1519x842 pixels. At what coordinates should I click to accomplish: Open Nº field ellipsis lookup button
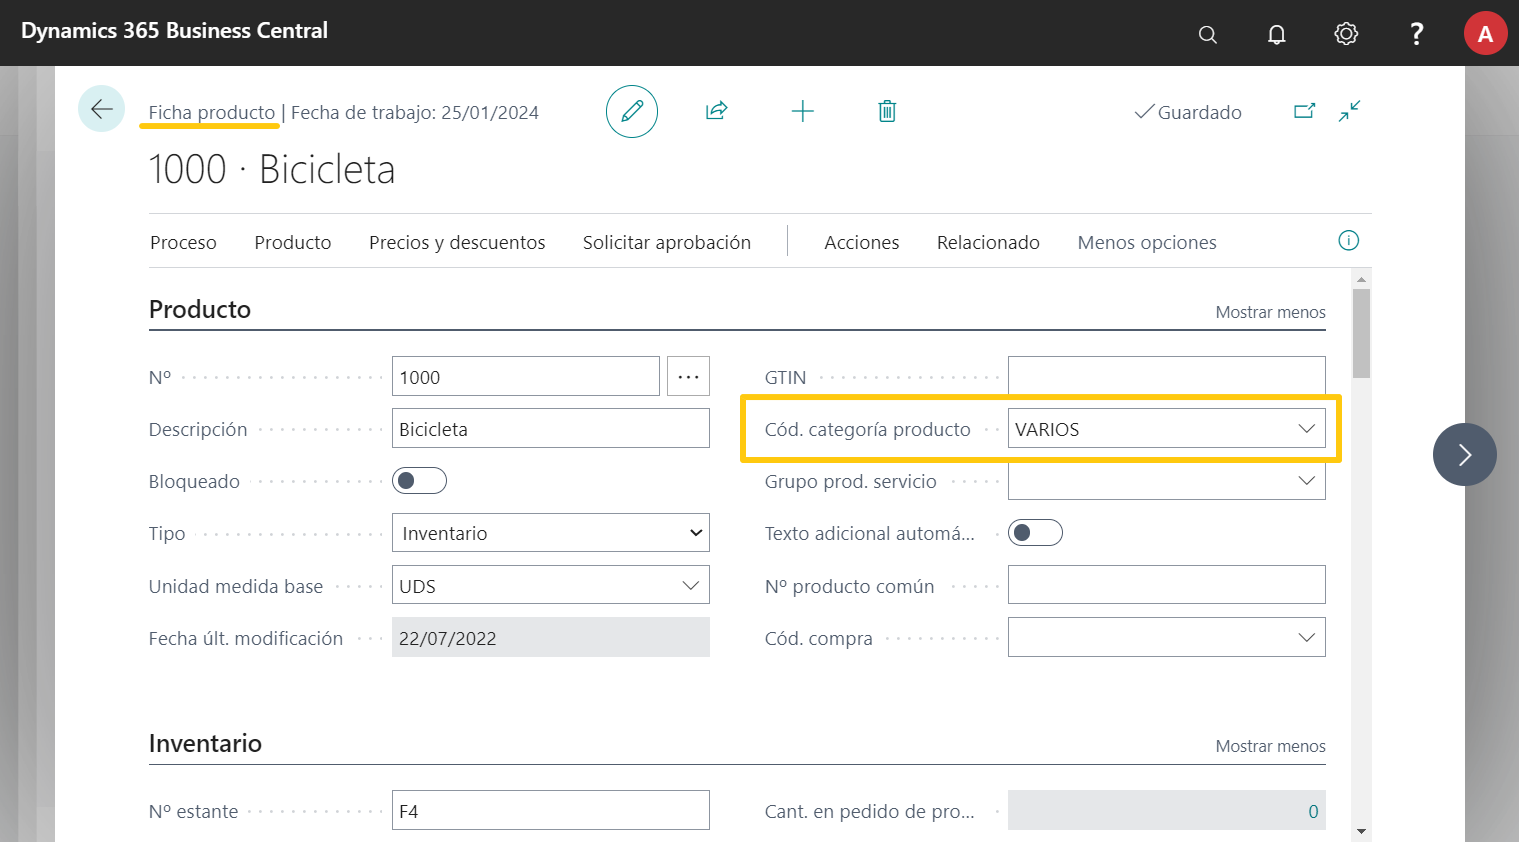(688, 376)
